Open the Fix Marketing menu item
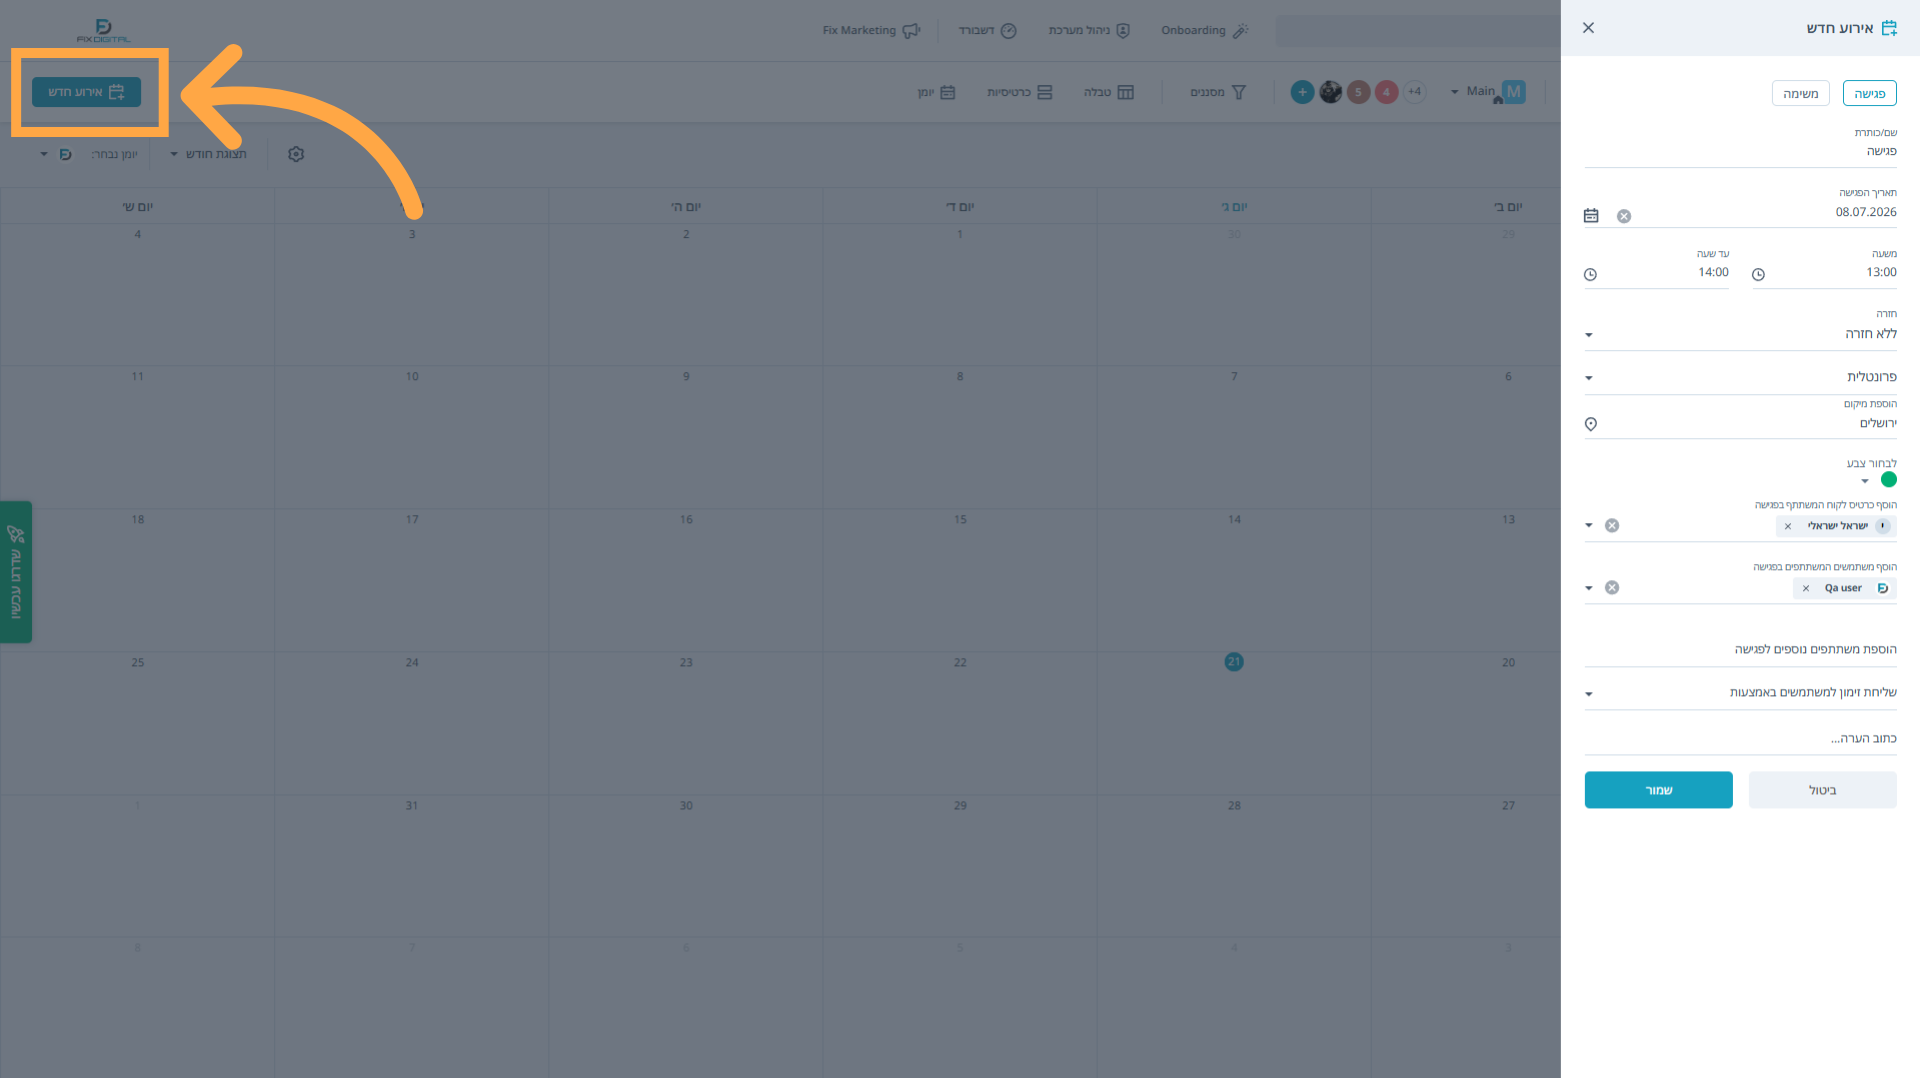Screen dimensions: 1920x1078 coord(870,31)
